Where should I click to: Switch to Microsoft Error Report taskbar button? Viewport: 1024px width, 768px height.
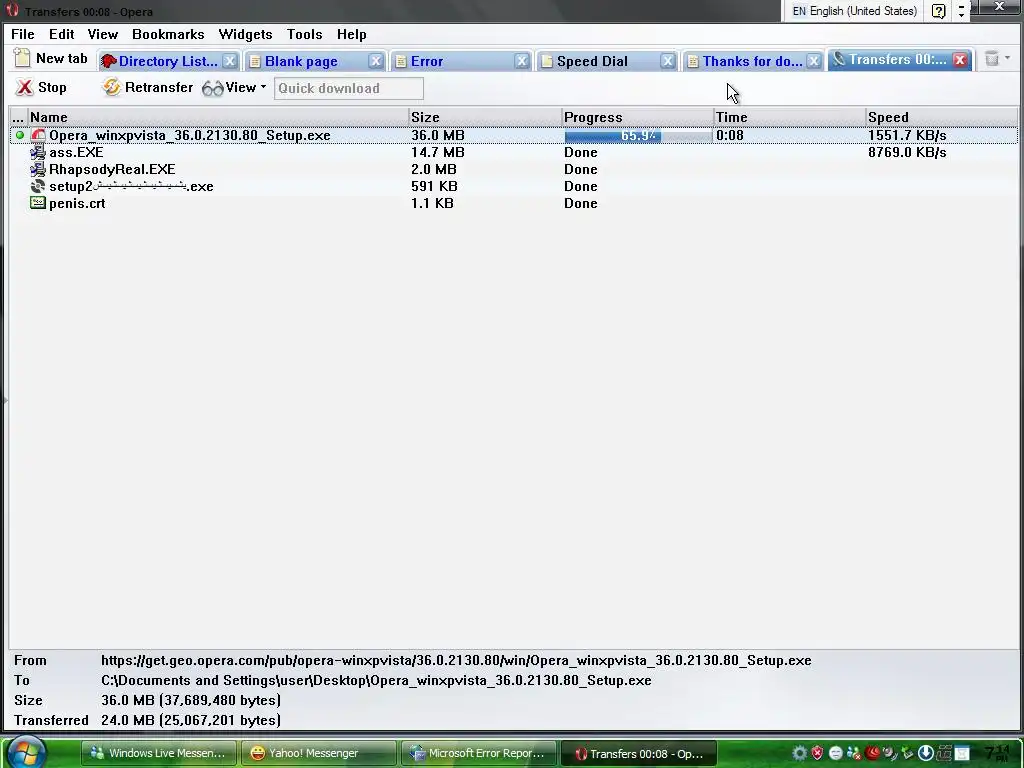point(479,753)
